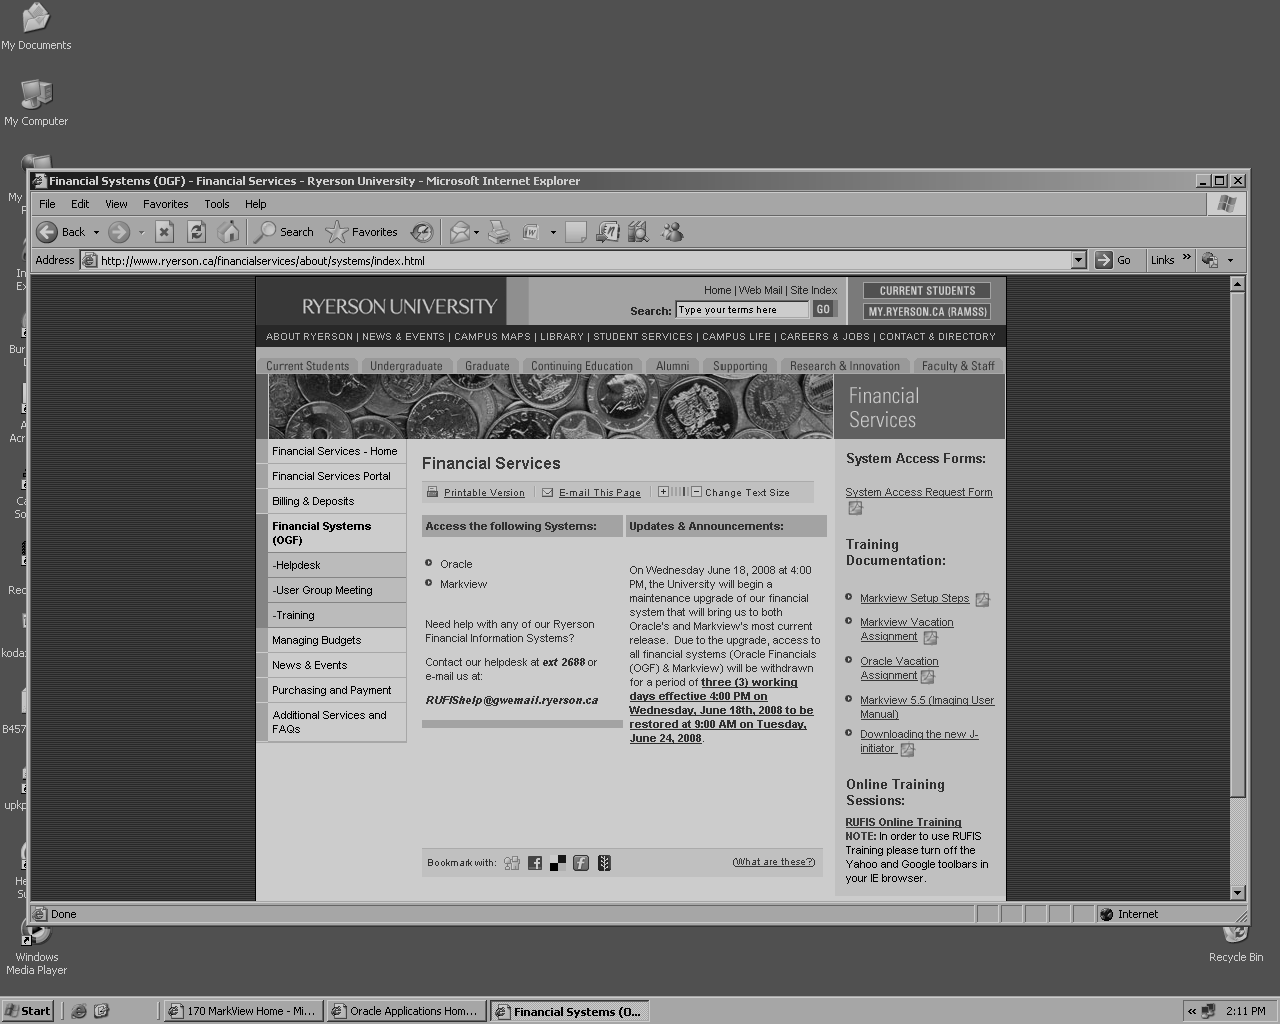Screen dimensions: 1280x1024
Task: Click the Print toolbar icon
Action: (499, 232)
